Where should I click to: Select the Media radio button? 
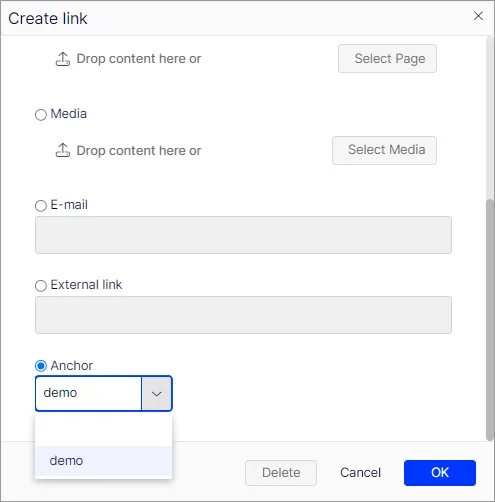pos(41,115)
